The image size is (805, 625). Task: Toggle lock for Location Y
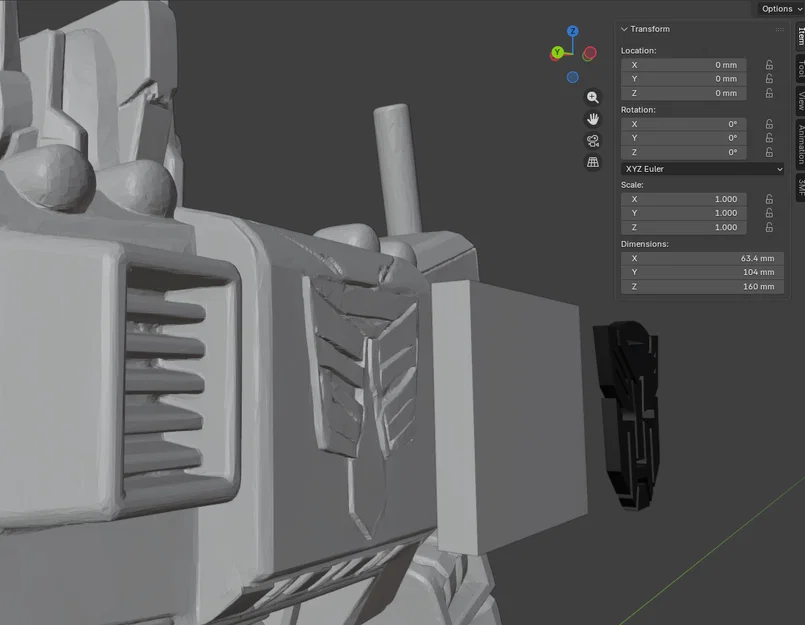tap(769, 79)
